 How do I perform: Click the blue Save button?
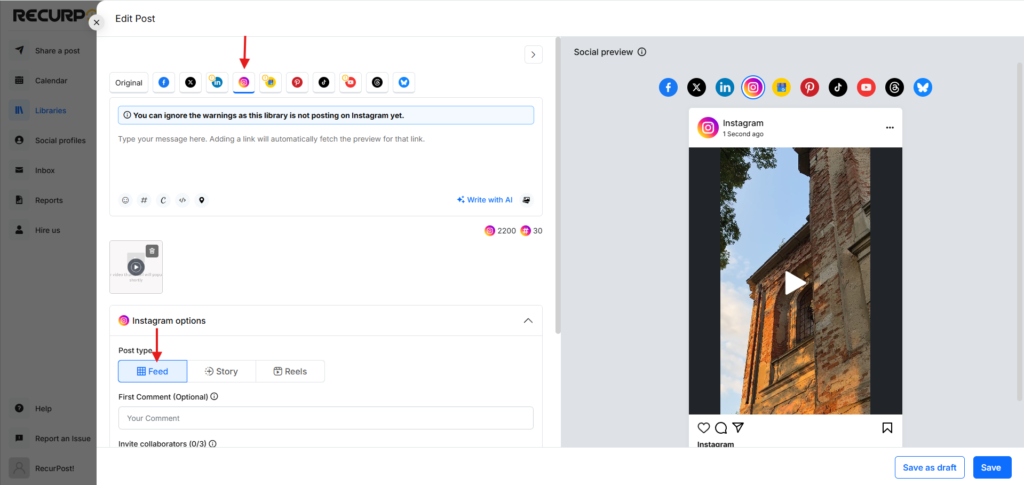[992, 467]
